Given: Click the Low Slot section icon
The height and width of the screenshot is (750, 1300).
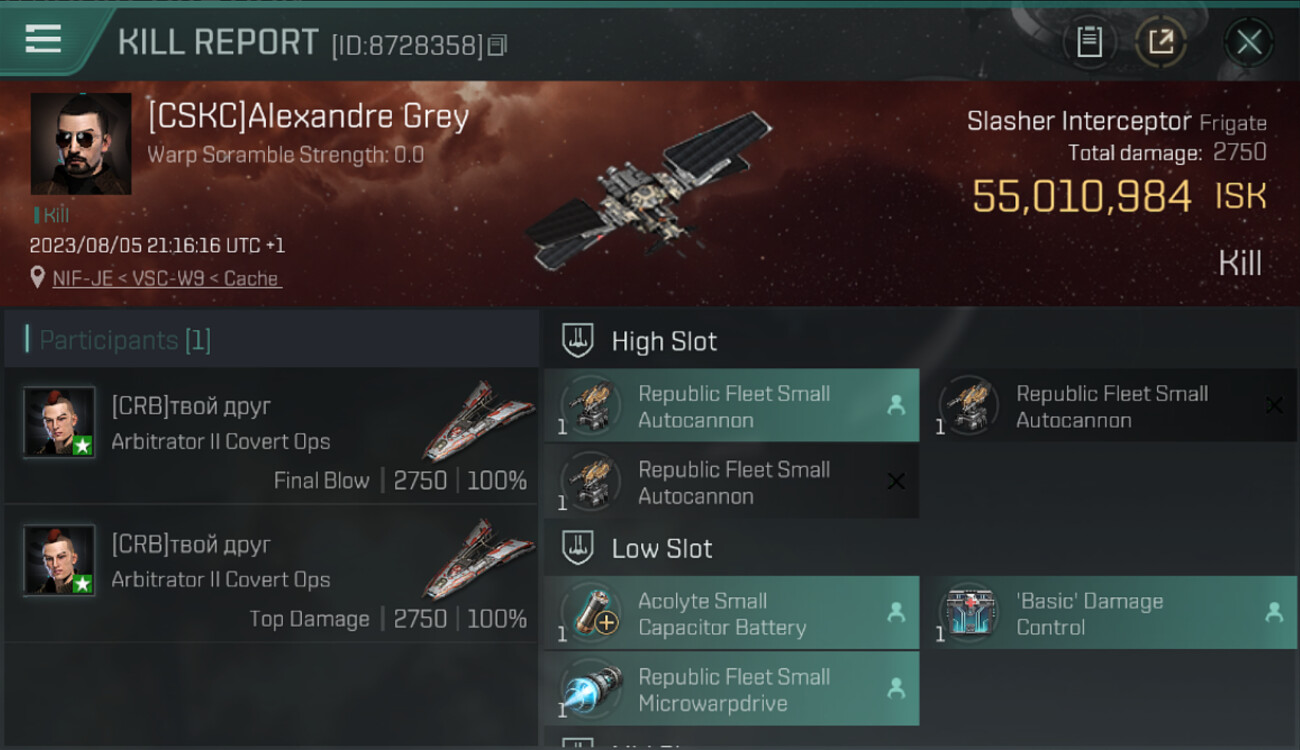Looking at the screenshot, I should 578,548.
